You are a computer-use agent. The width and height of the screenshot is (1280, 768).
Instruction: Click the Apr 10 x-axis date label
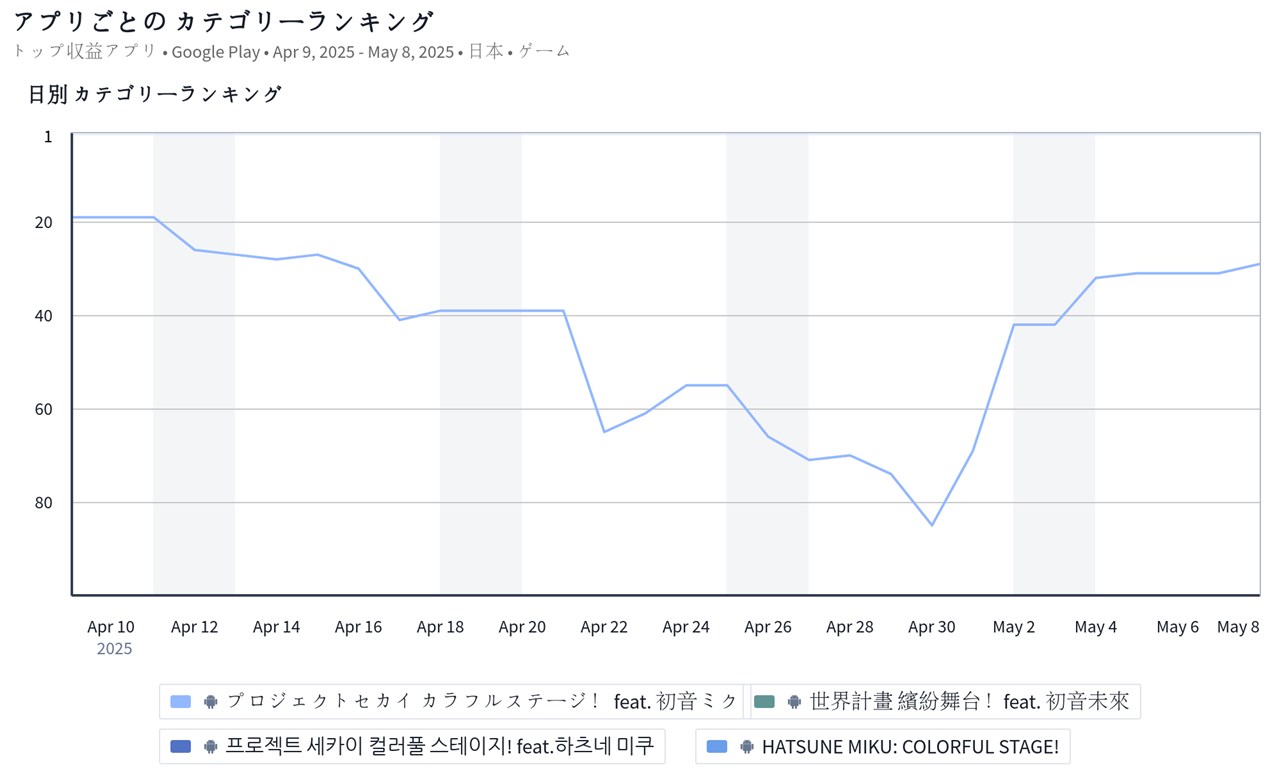110,627
